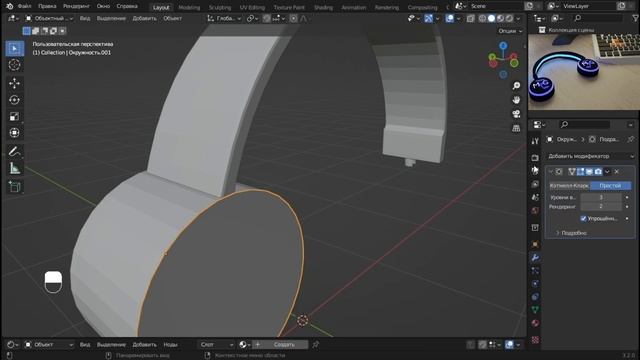The height and width of the screenshot is (360, 640).
Task: Open the Окно menu
Action: (103, 6)
